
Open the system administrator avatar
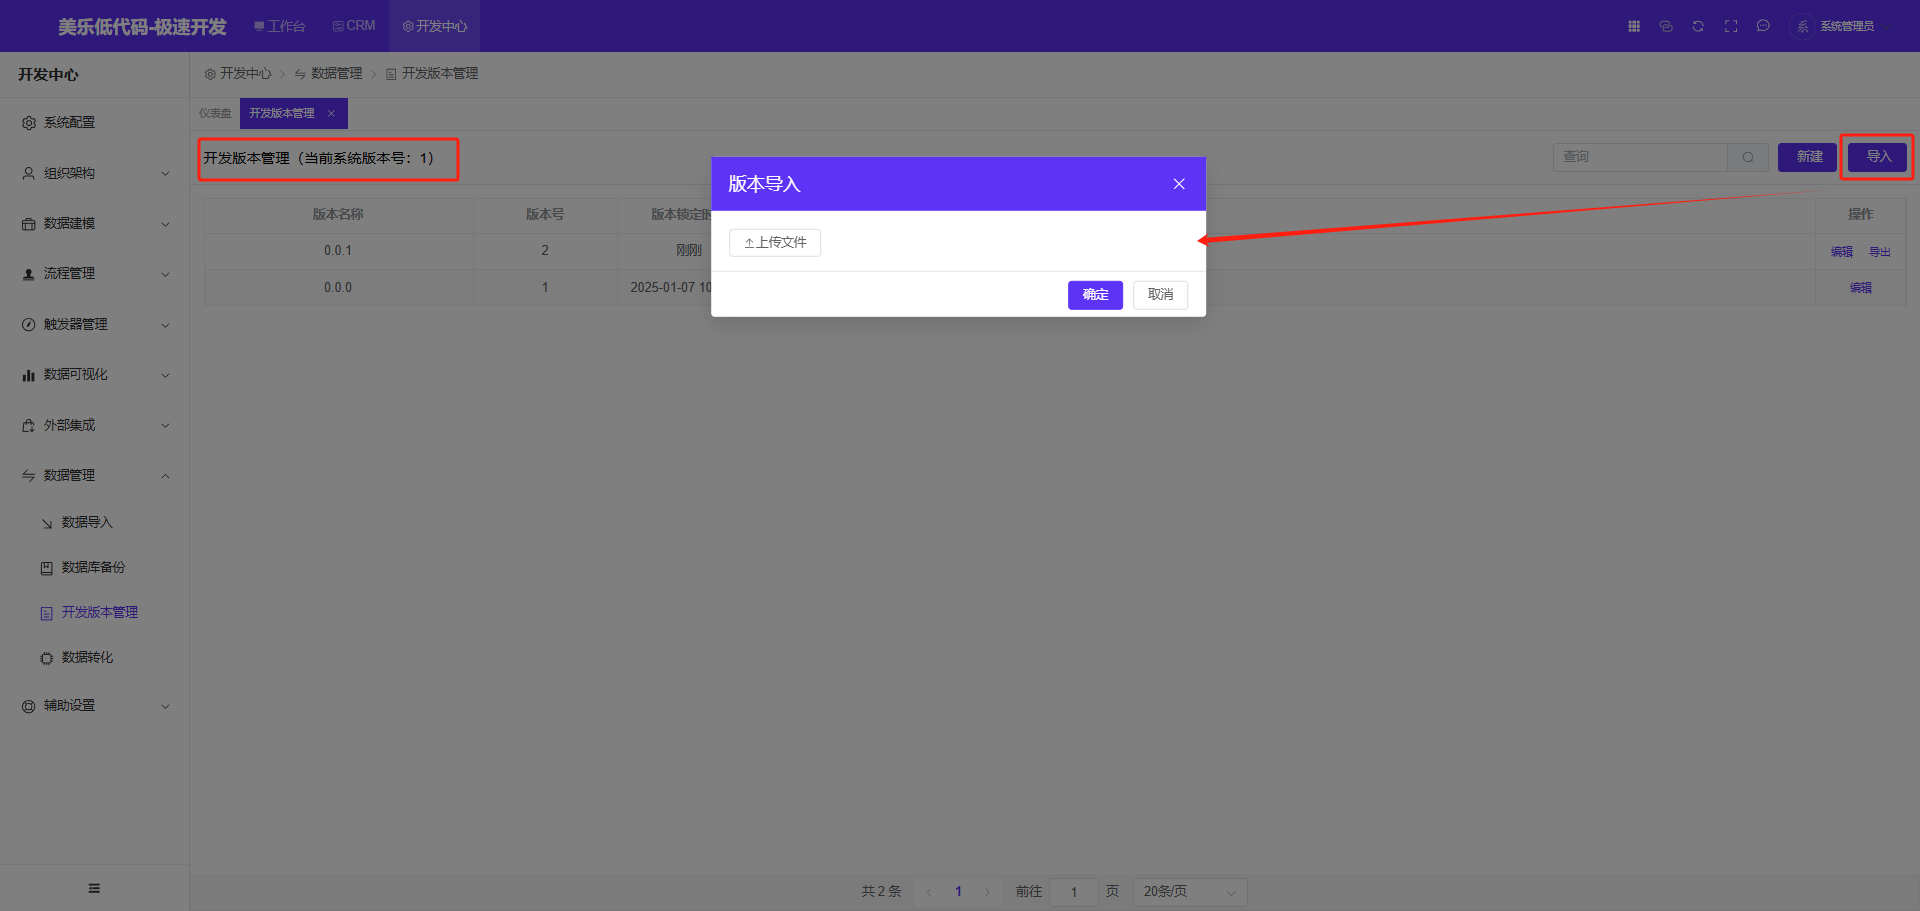[x=1802, y=26]
